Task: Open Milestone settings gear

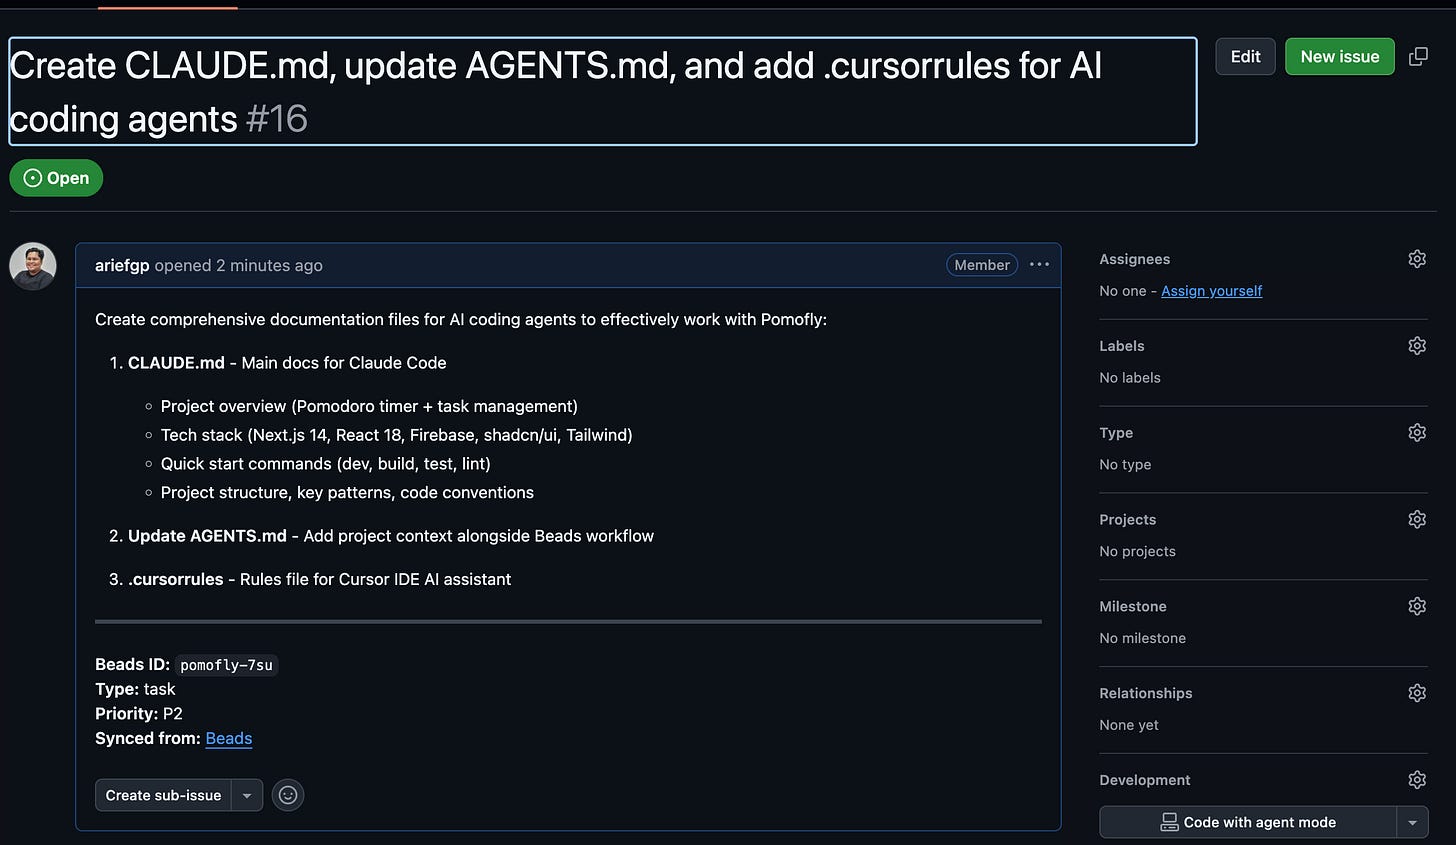Action: click(x=1417, y=606)
